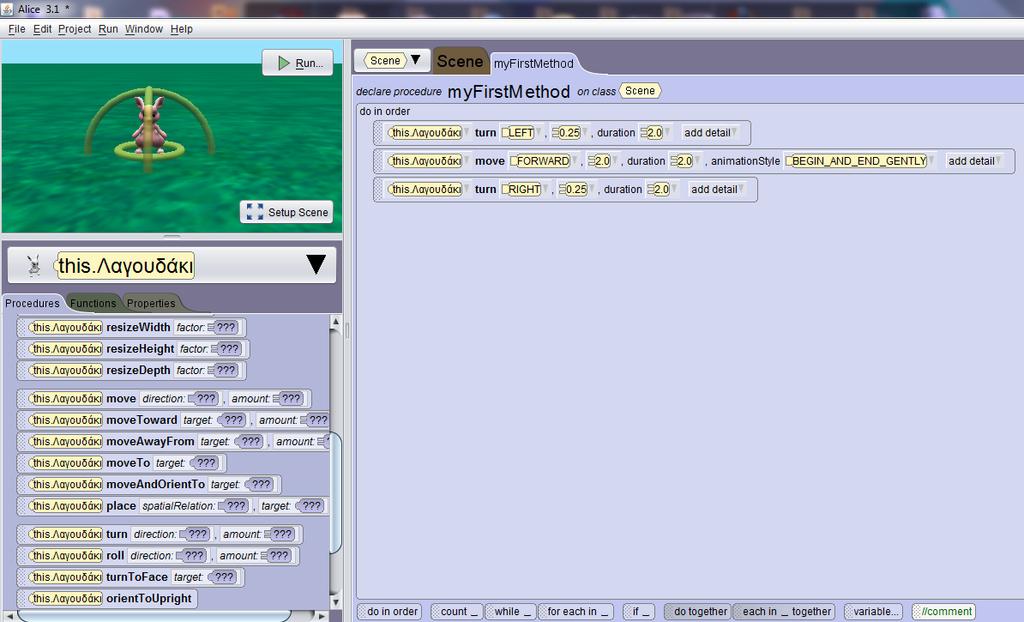Screen dimensions: 1024x622
Task: Select the do together block
Action: (x=697, y=612)
